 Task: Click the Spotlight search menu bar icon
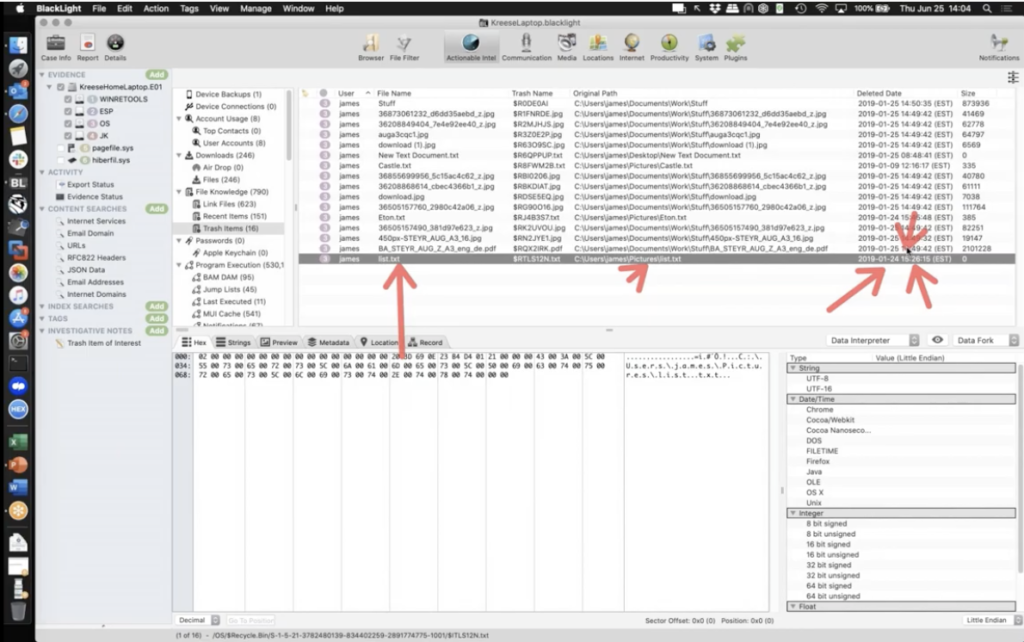987,8
